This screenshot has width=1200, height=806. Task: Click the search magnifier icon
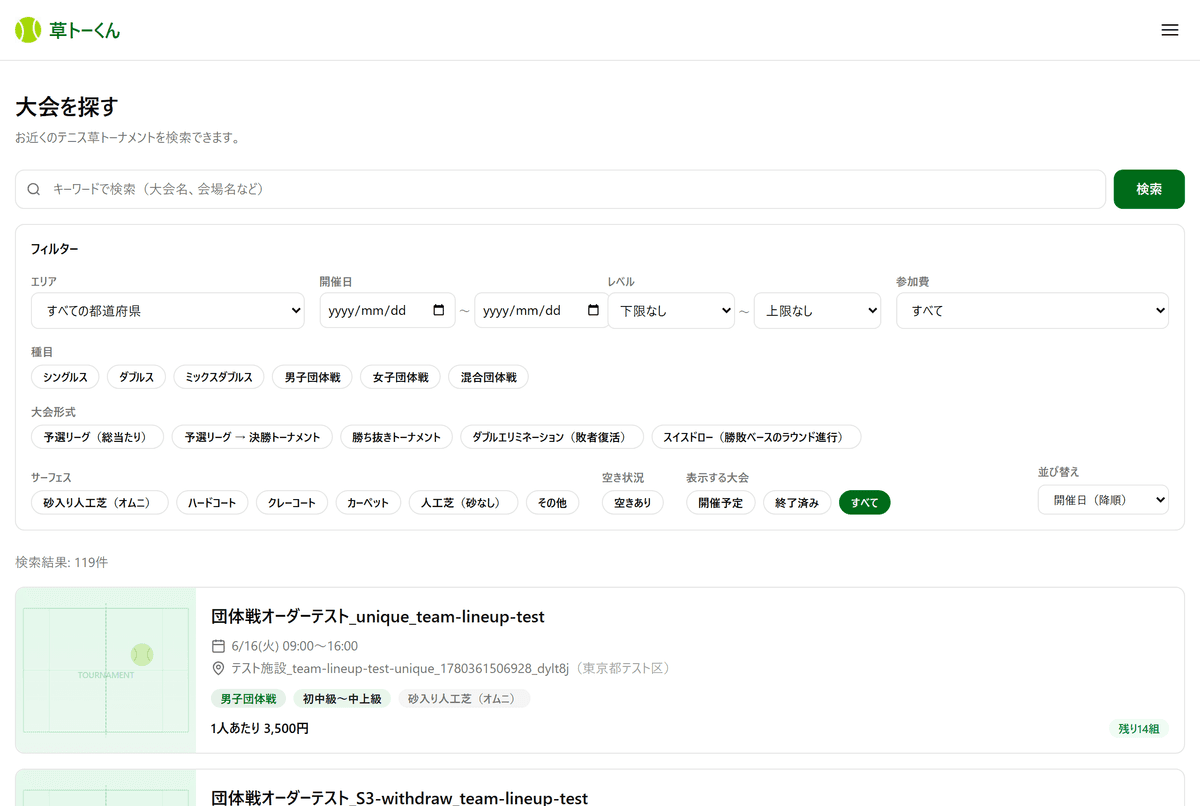point(33,189)
